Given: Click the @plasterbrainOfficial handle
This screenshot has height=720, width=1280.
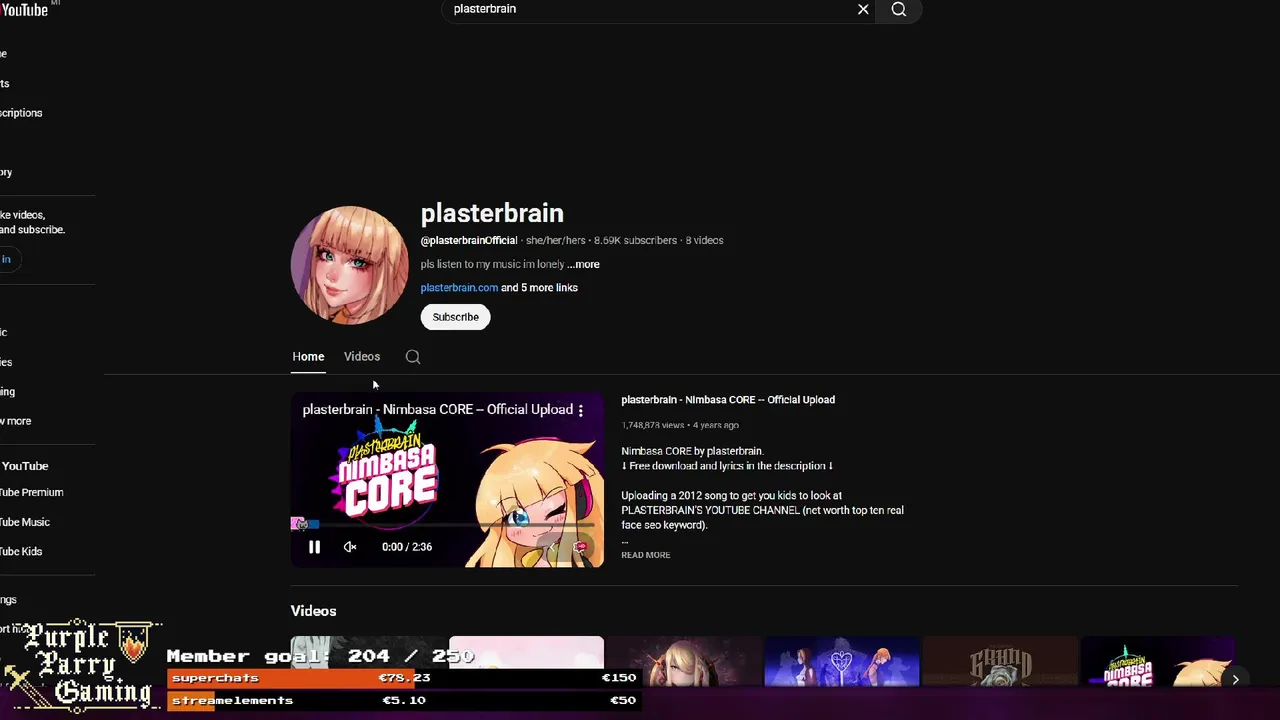Looking at the screenshot, I should tap(469, 241).
